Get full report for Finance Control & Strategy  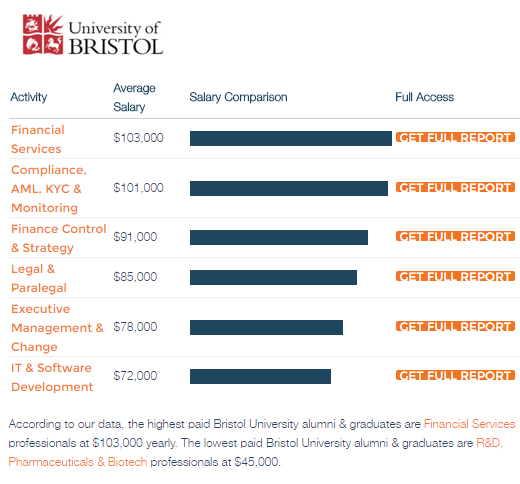pyautogui.click(x=455, y=236)
